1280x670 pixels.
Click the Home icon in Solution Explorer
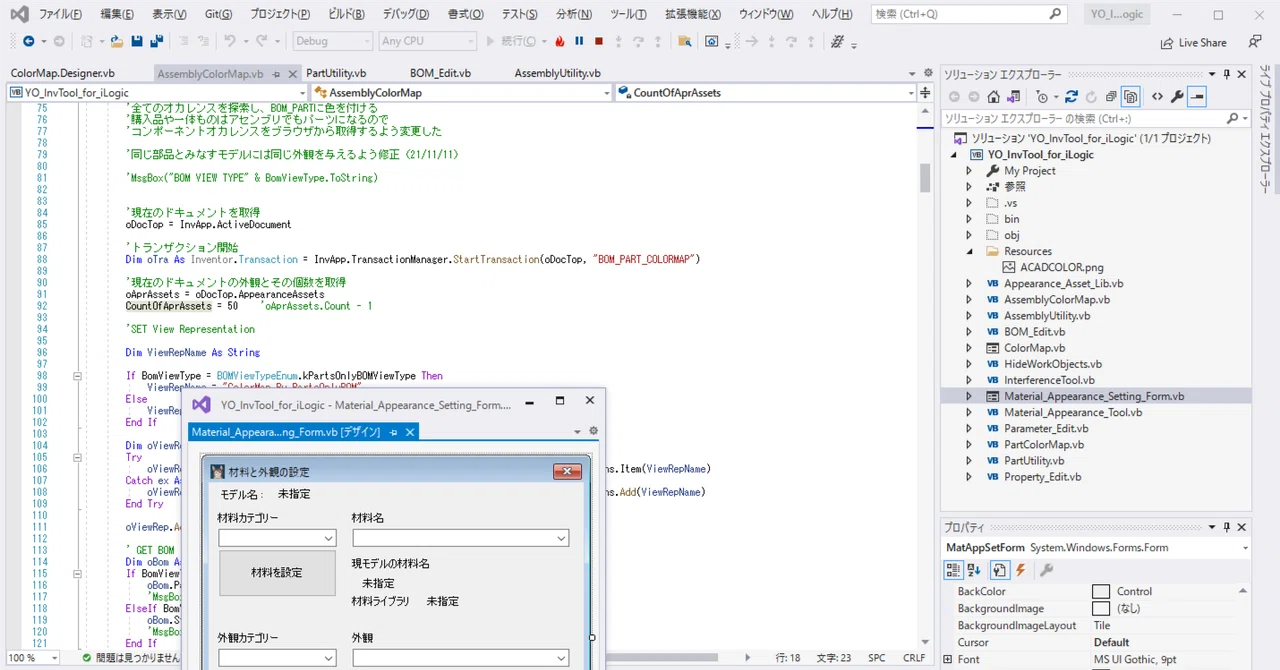point(993,97)
